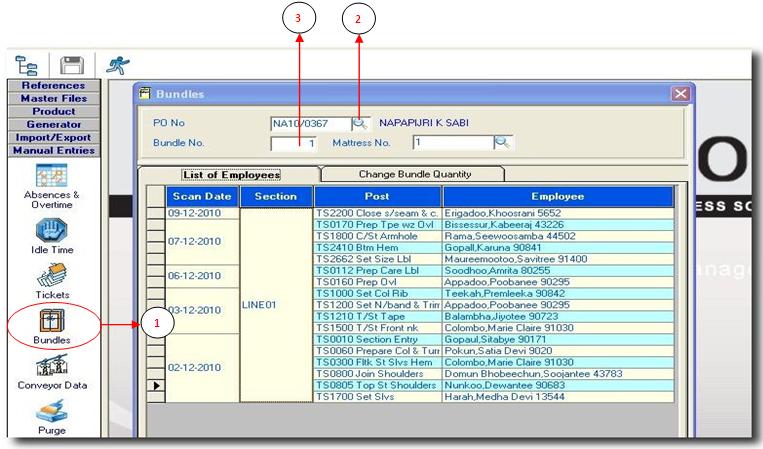Select the List of Employees tab
The image size is (763, 449).
pyautogui.click(x=231, y=174)
